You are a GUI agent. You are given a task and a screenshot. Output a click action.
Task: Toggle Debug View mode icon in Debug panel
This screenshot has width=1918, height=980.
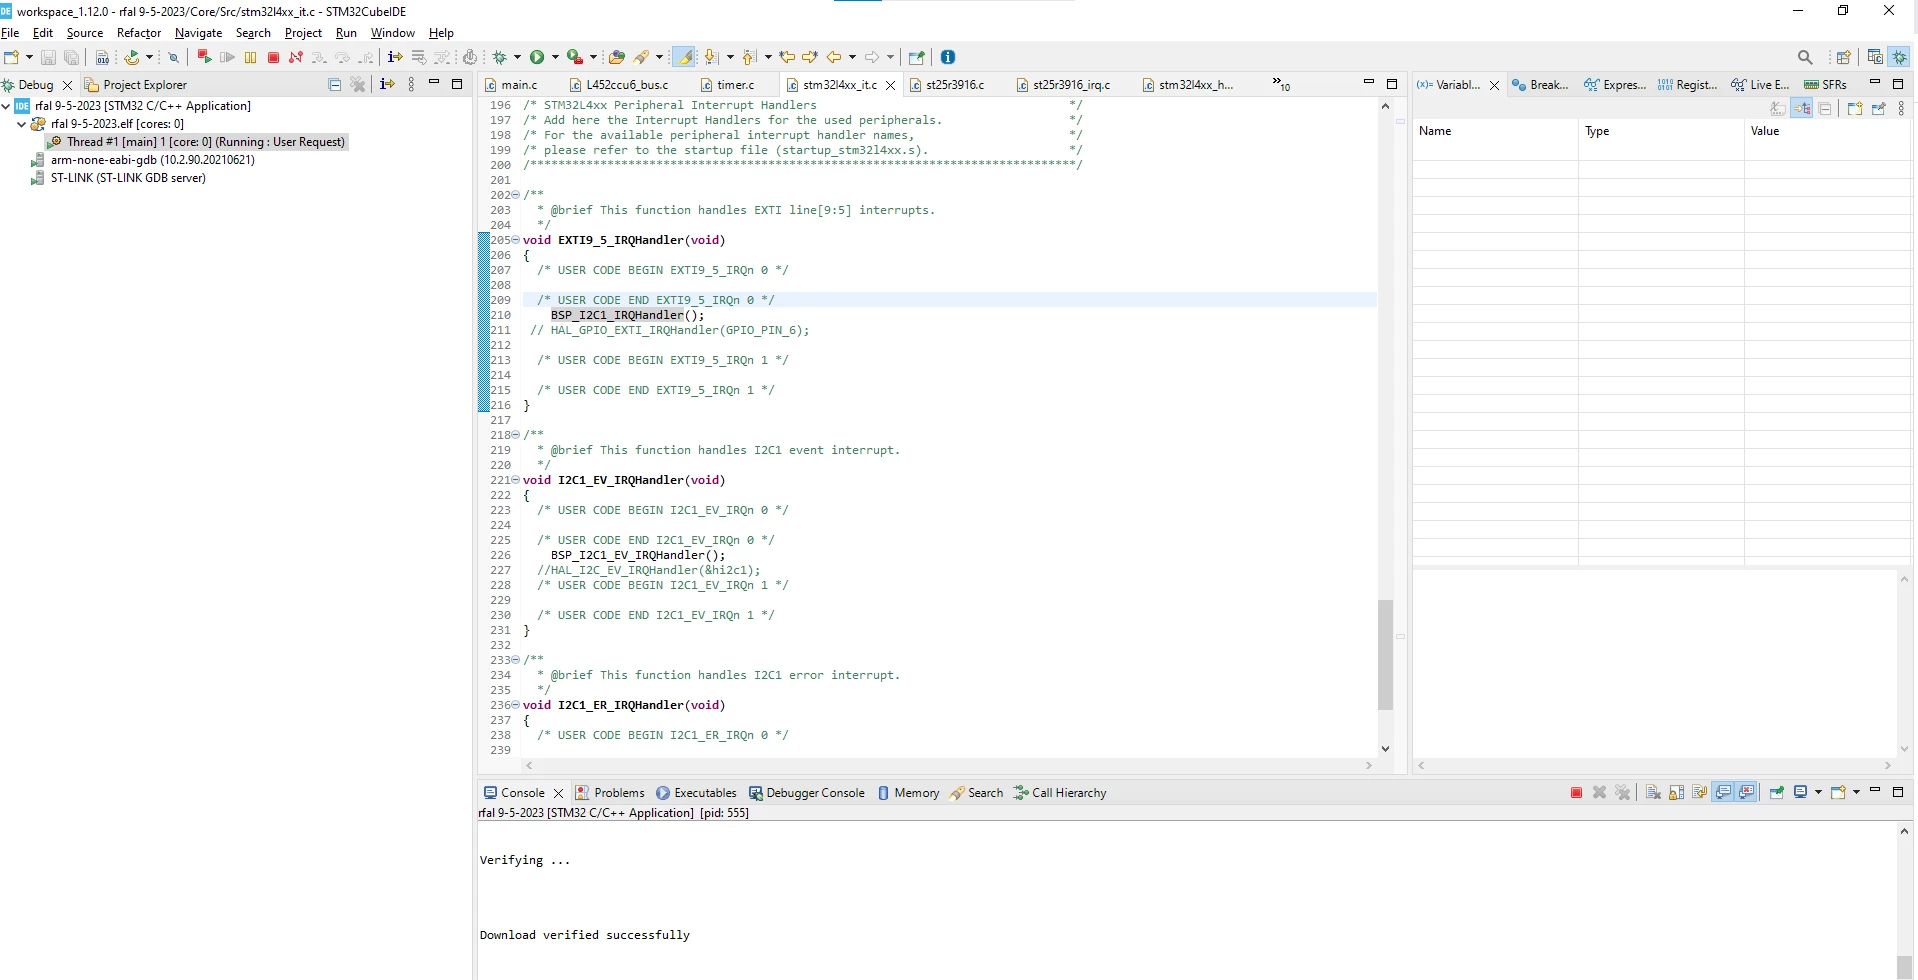pos(388,84)
